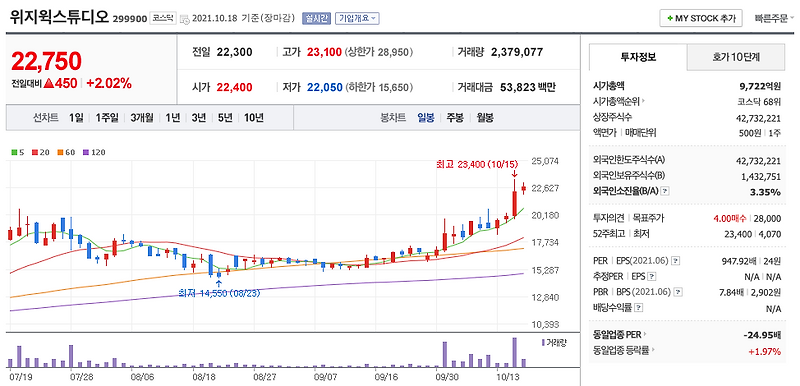Click the -24.95배 same-industry PER value
800x386 pixels.
[x=762, y=336]
